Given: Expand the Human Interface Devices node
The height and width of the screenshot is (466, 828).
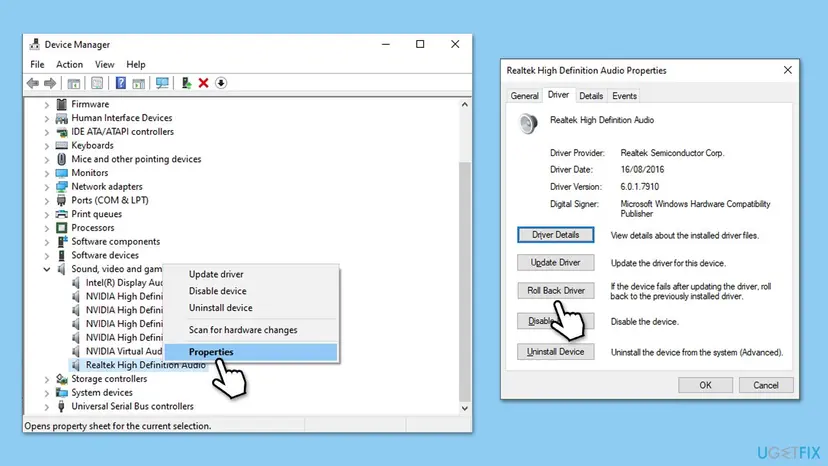Looking at the screenshot, I should tap(46, 118).
